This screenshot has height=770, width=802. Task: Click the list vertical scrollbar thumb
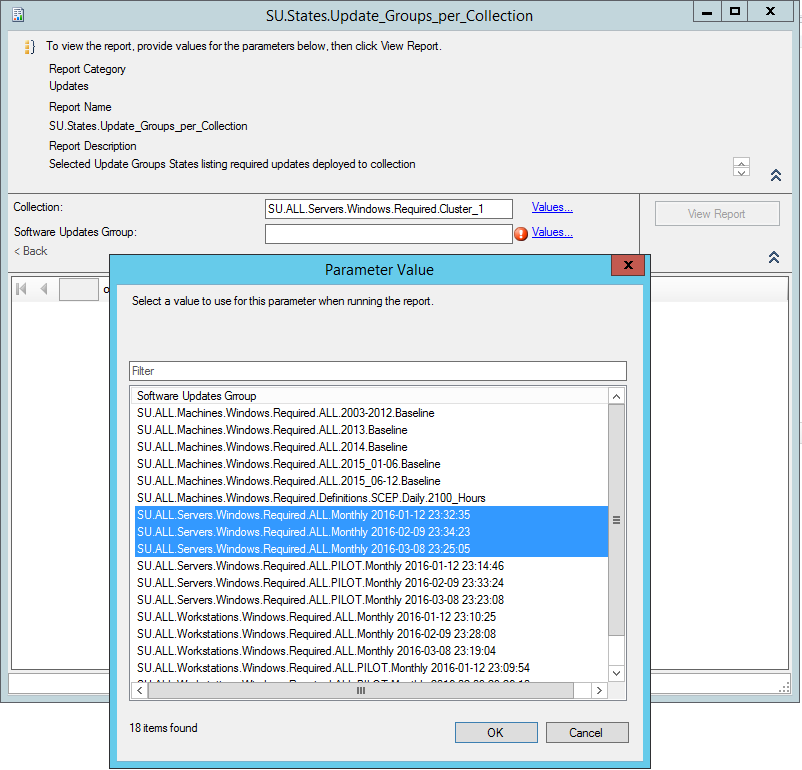pyautogui.click(x=616, y=520)
